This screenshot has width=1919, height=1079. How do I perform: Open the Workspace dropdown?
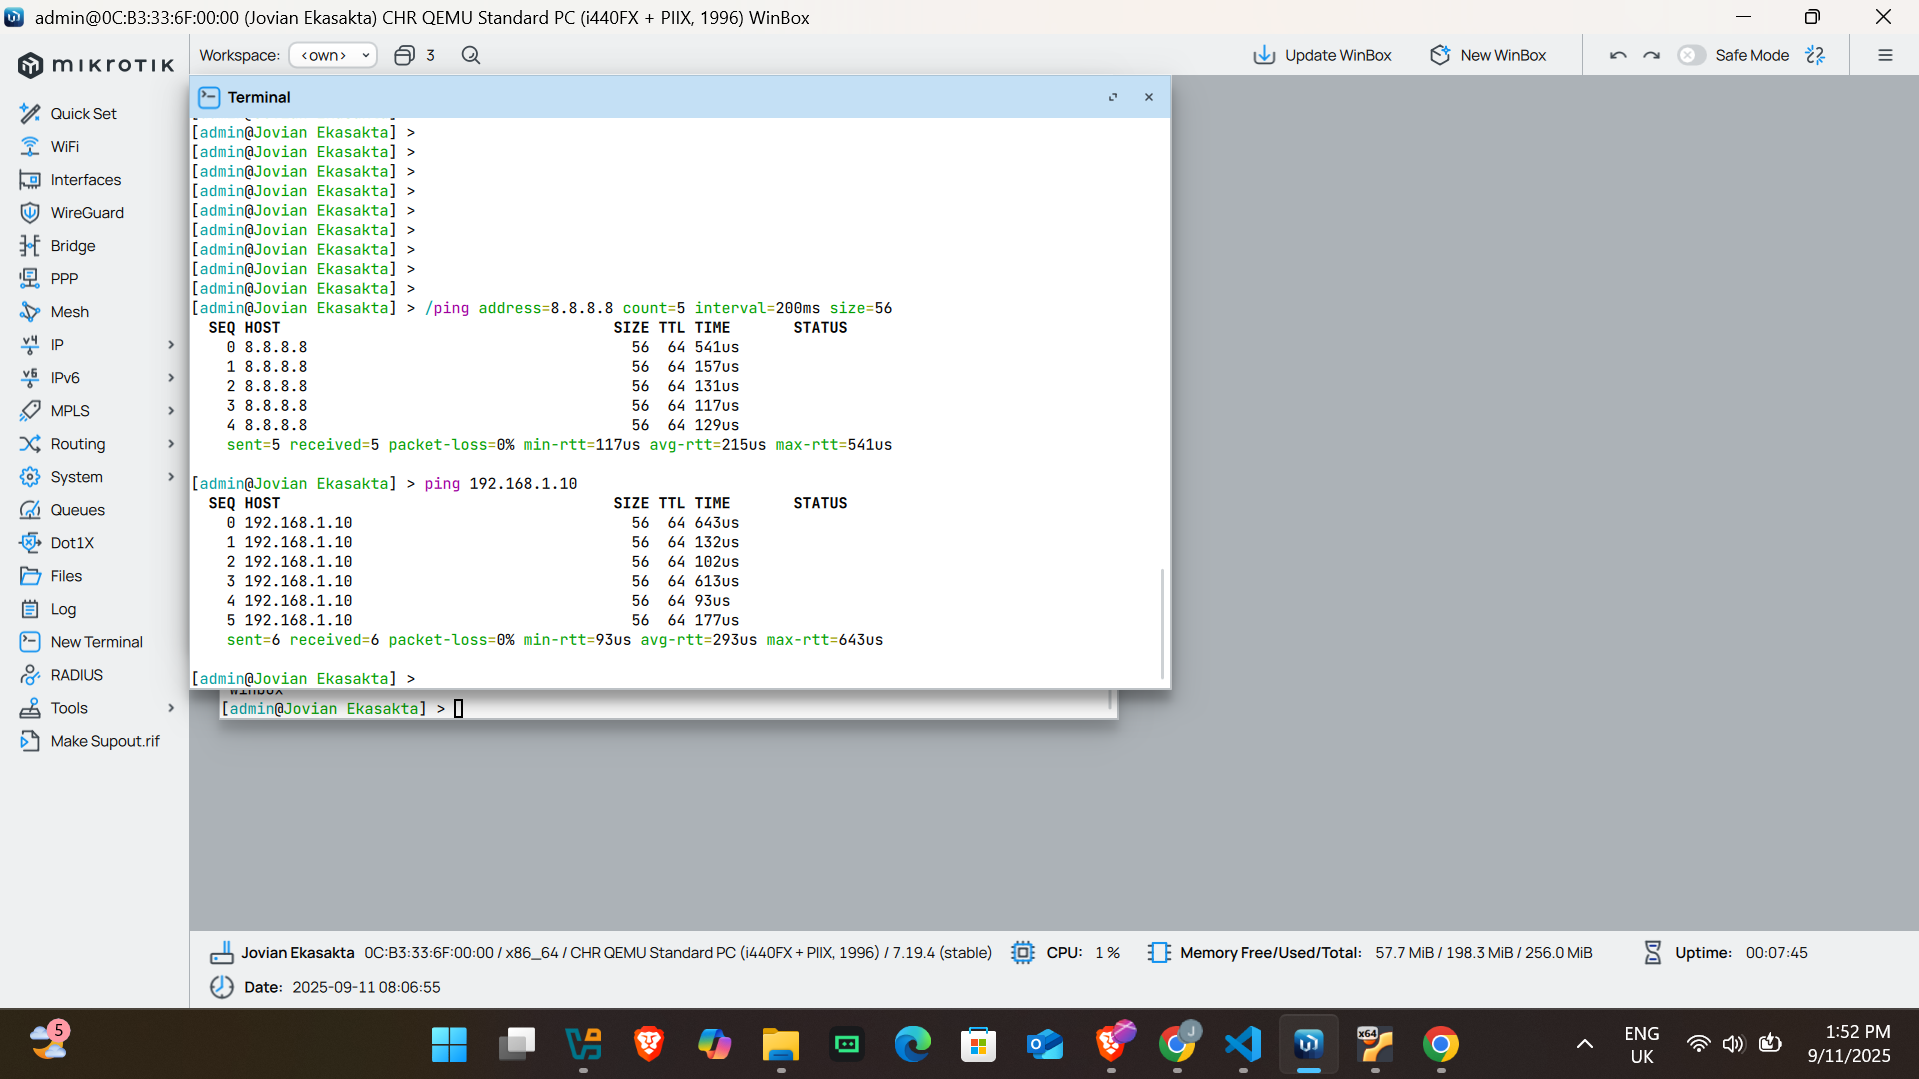click(x=333, y=55)
